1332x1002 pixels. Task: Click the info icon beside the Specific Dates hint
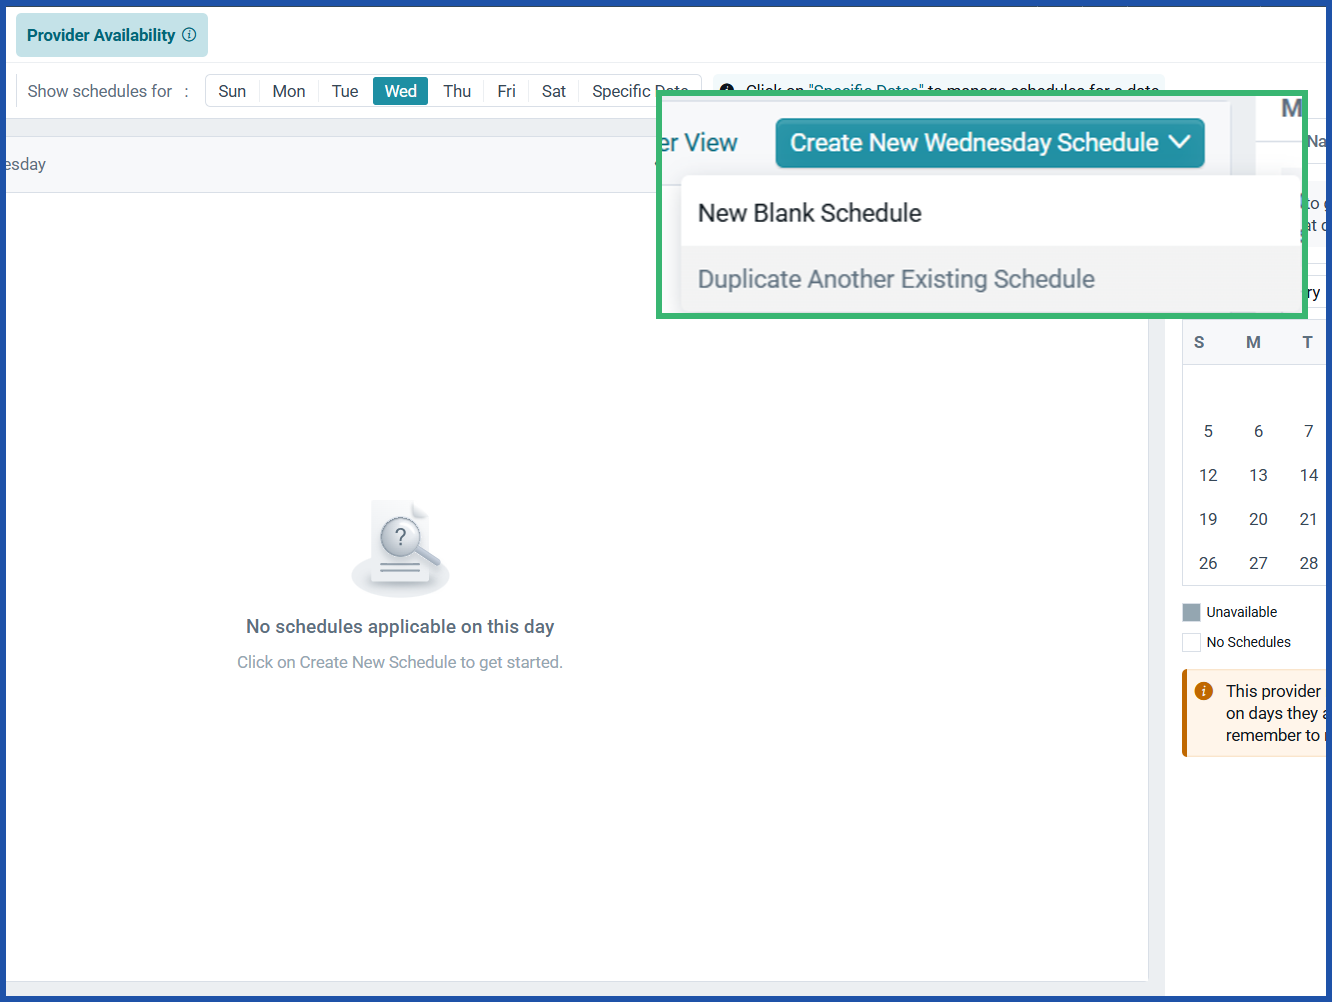click(x=726, y=89)
